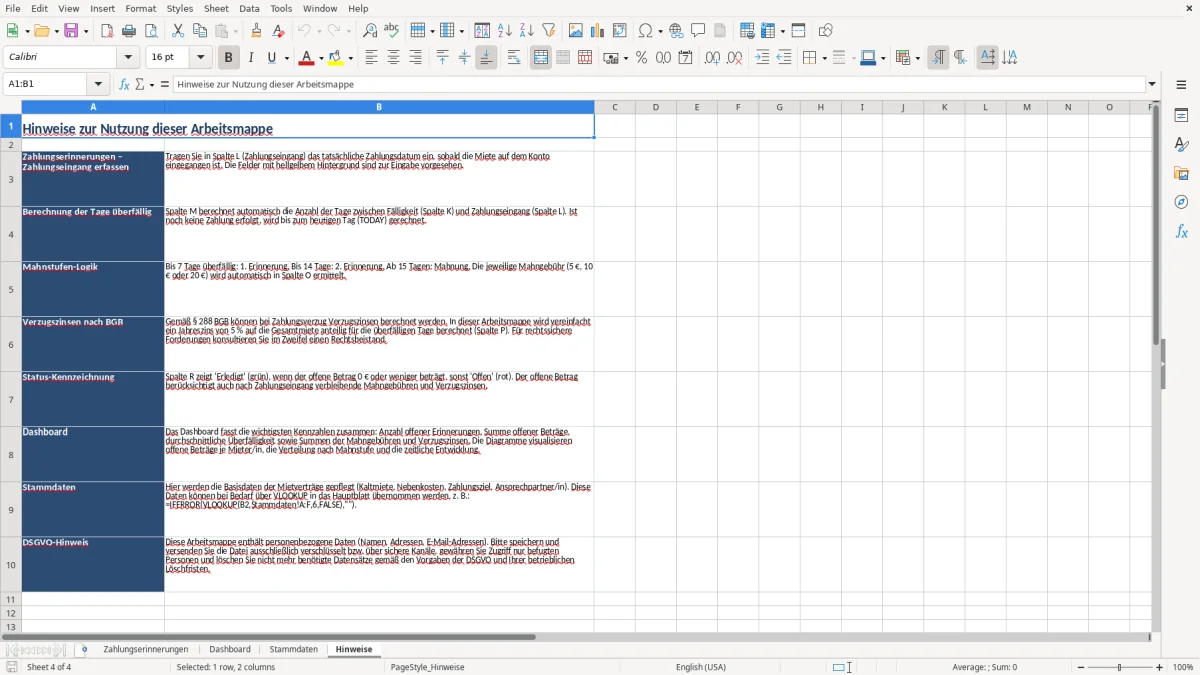Viewport: 1200px width, 675px height.
Task: Open sidebar Navigator compass icon
Action: tap(1181, 202)
